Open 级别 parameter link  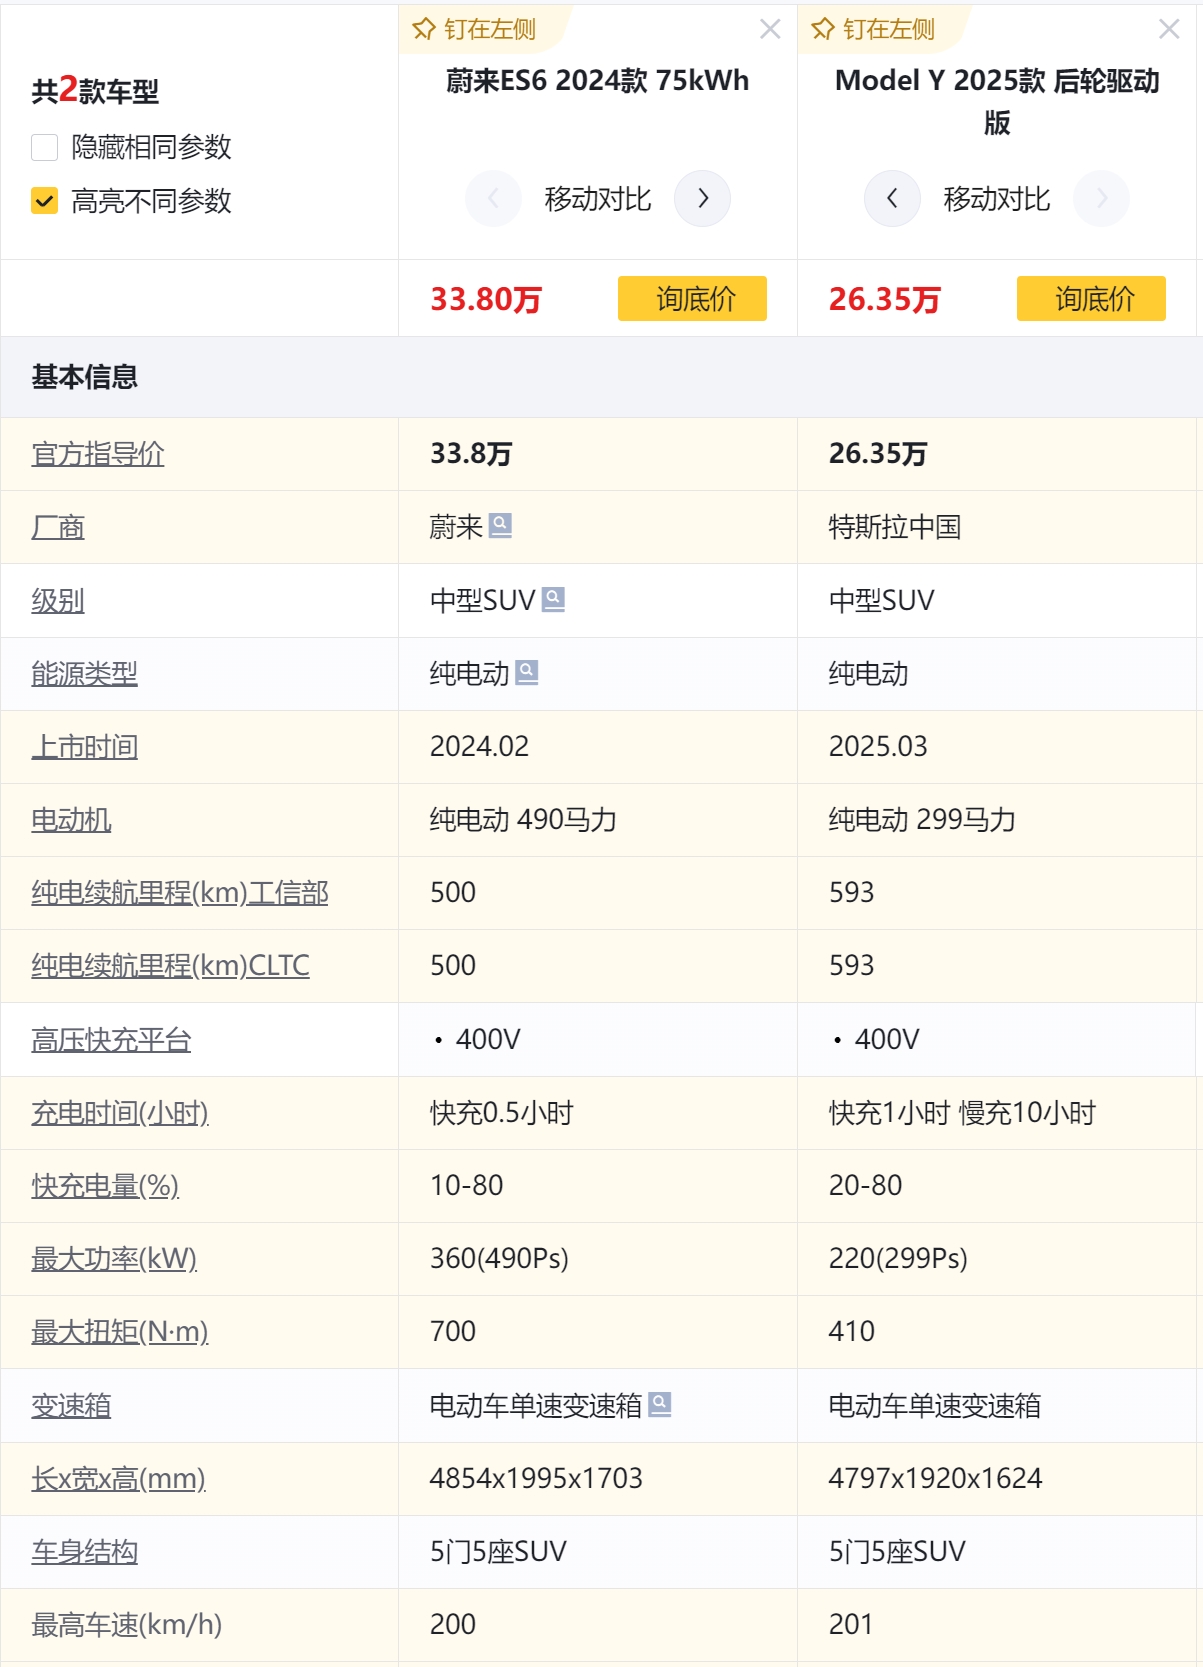(x=58, y=600)
